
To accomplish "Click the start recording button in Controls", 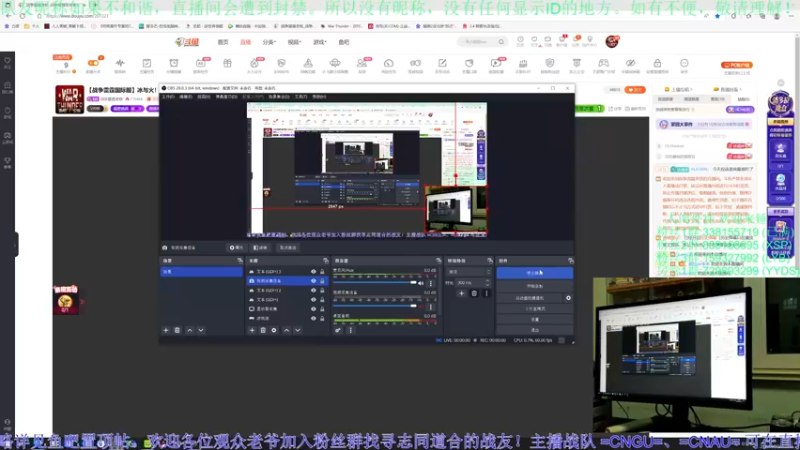I will 535,286.
